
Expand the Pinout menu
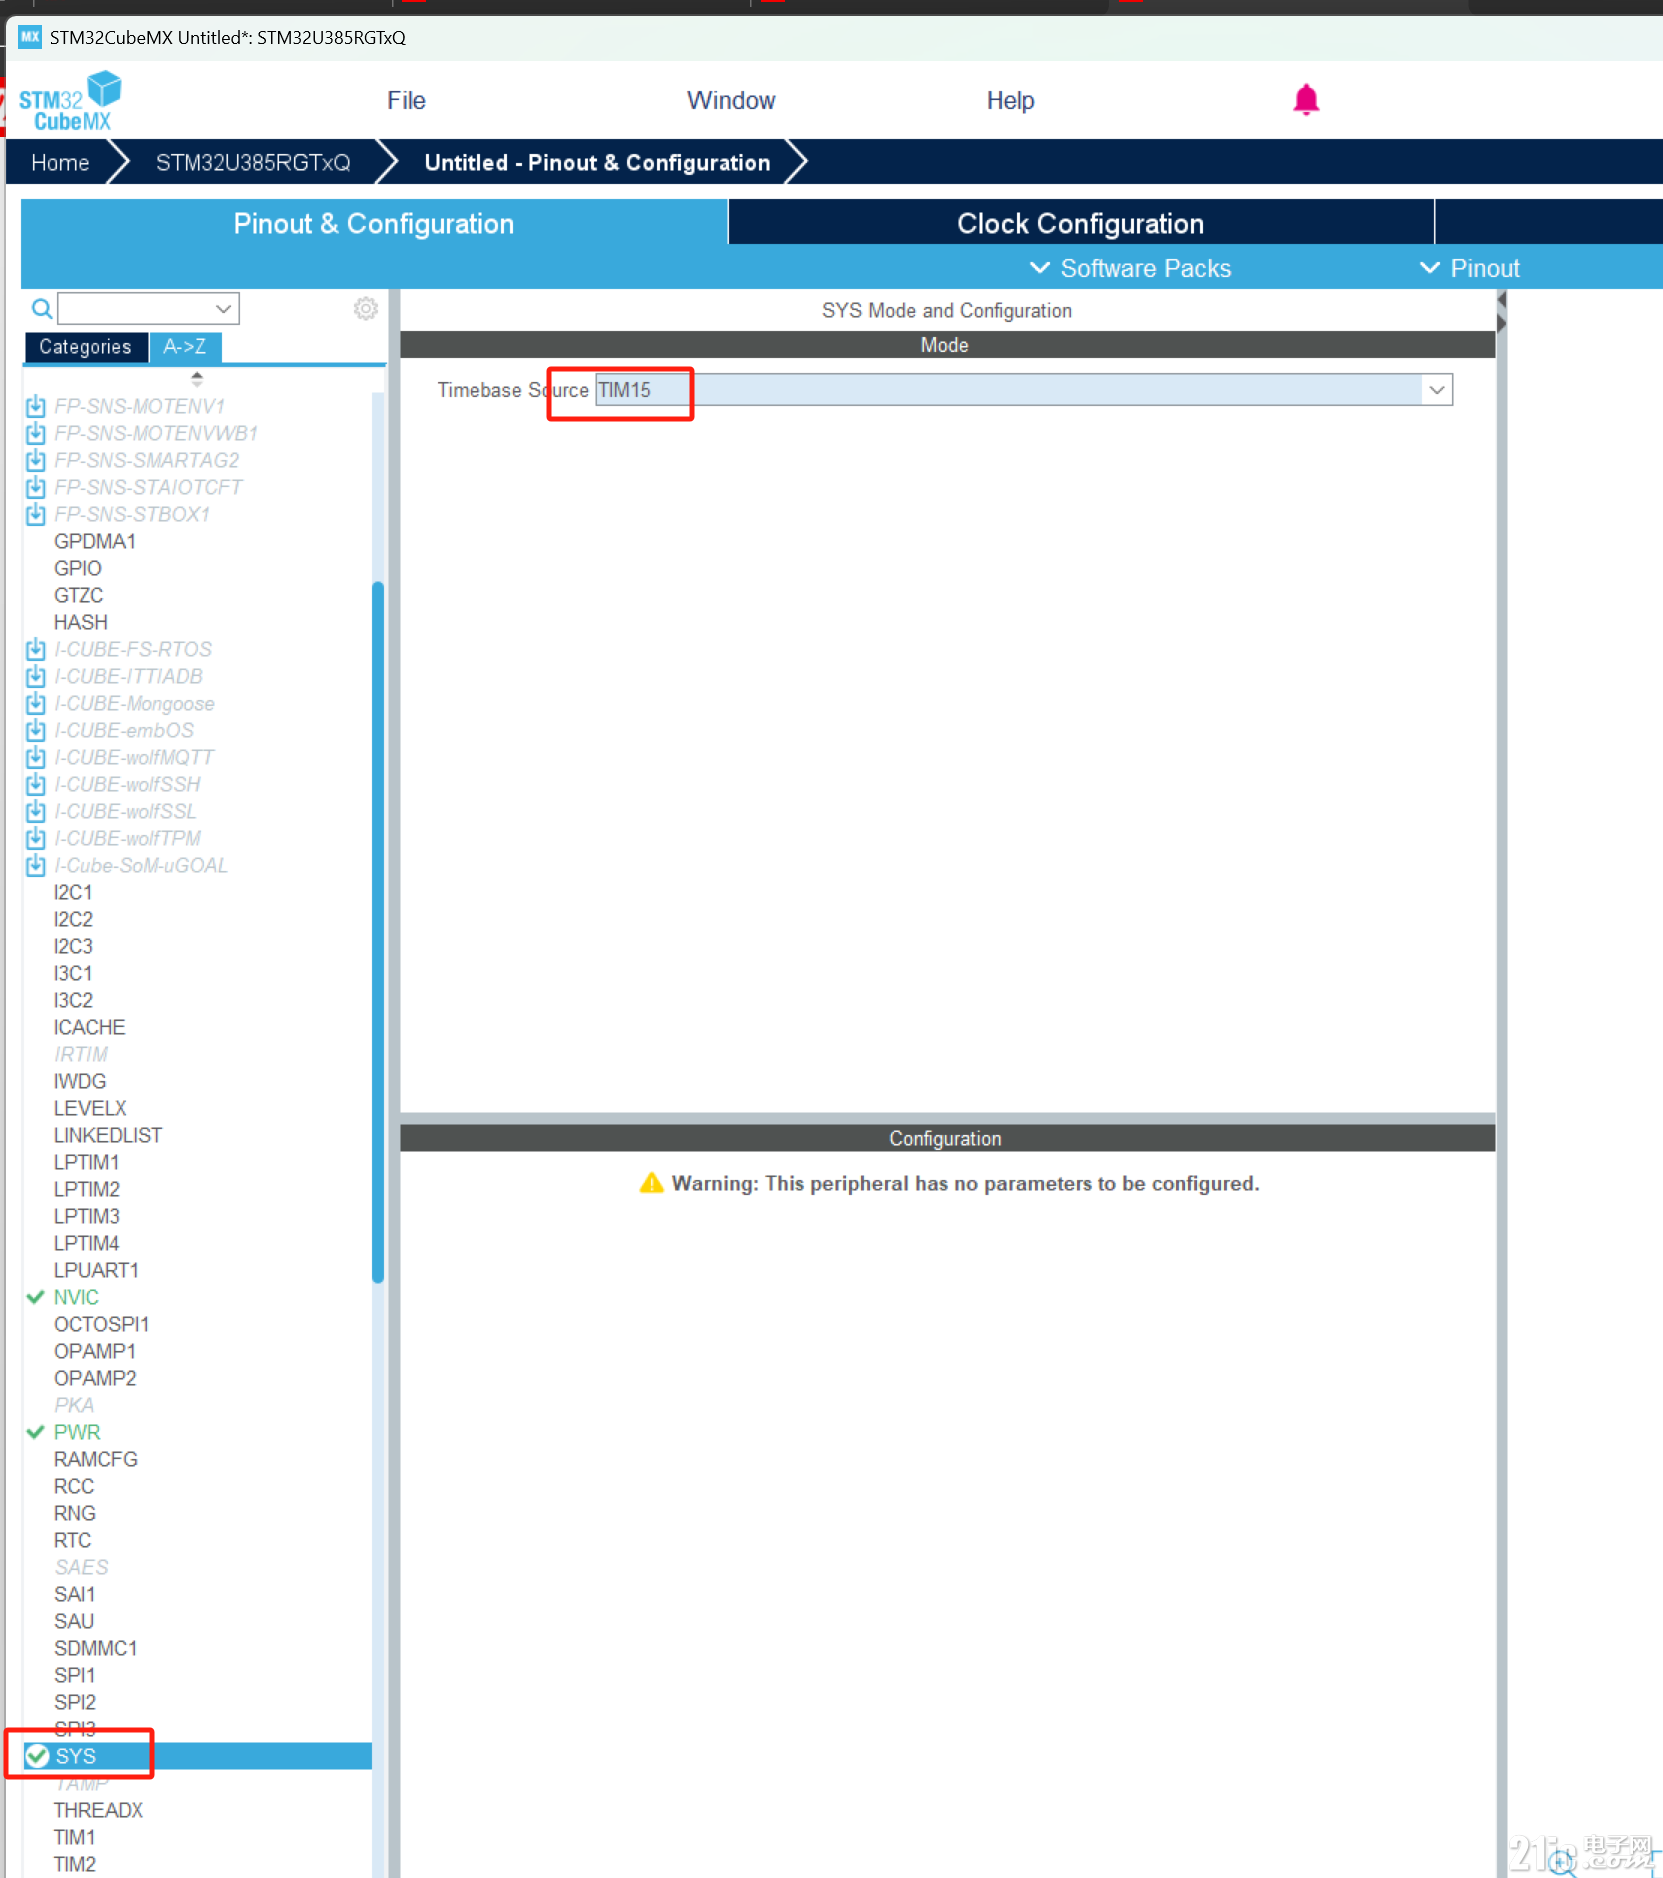coord(1470,268)
